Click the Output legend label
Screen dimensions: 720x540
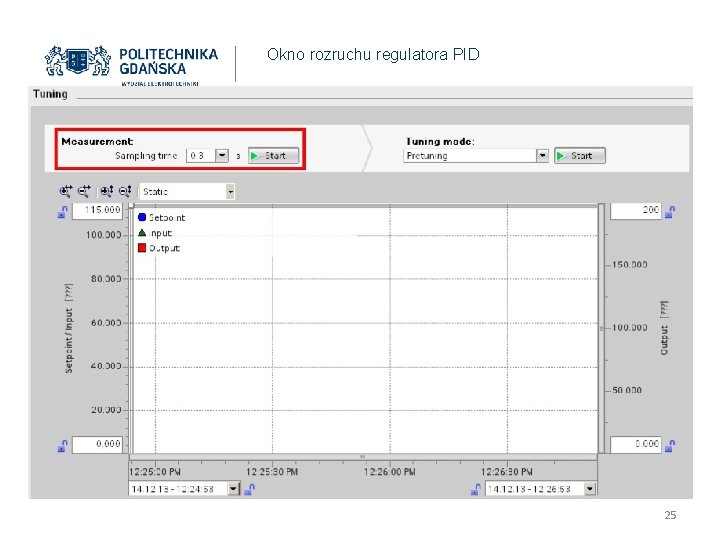[x=164, y=248]
